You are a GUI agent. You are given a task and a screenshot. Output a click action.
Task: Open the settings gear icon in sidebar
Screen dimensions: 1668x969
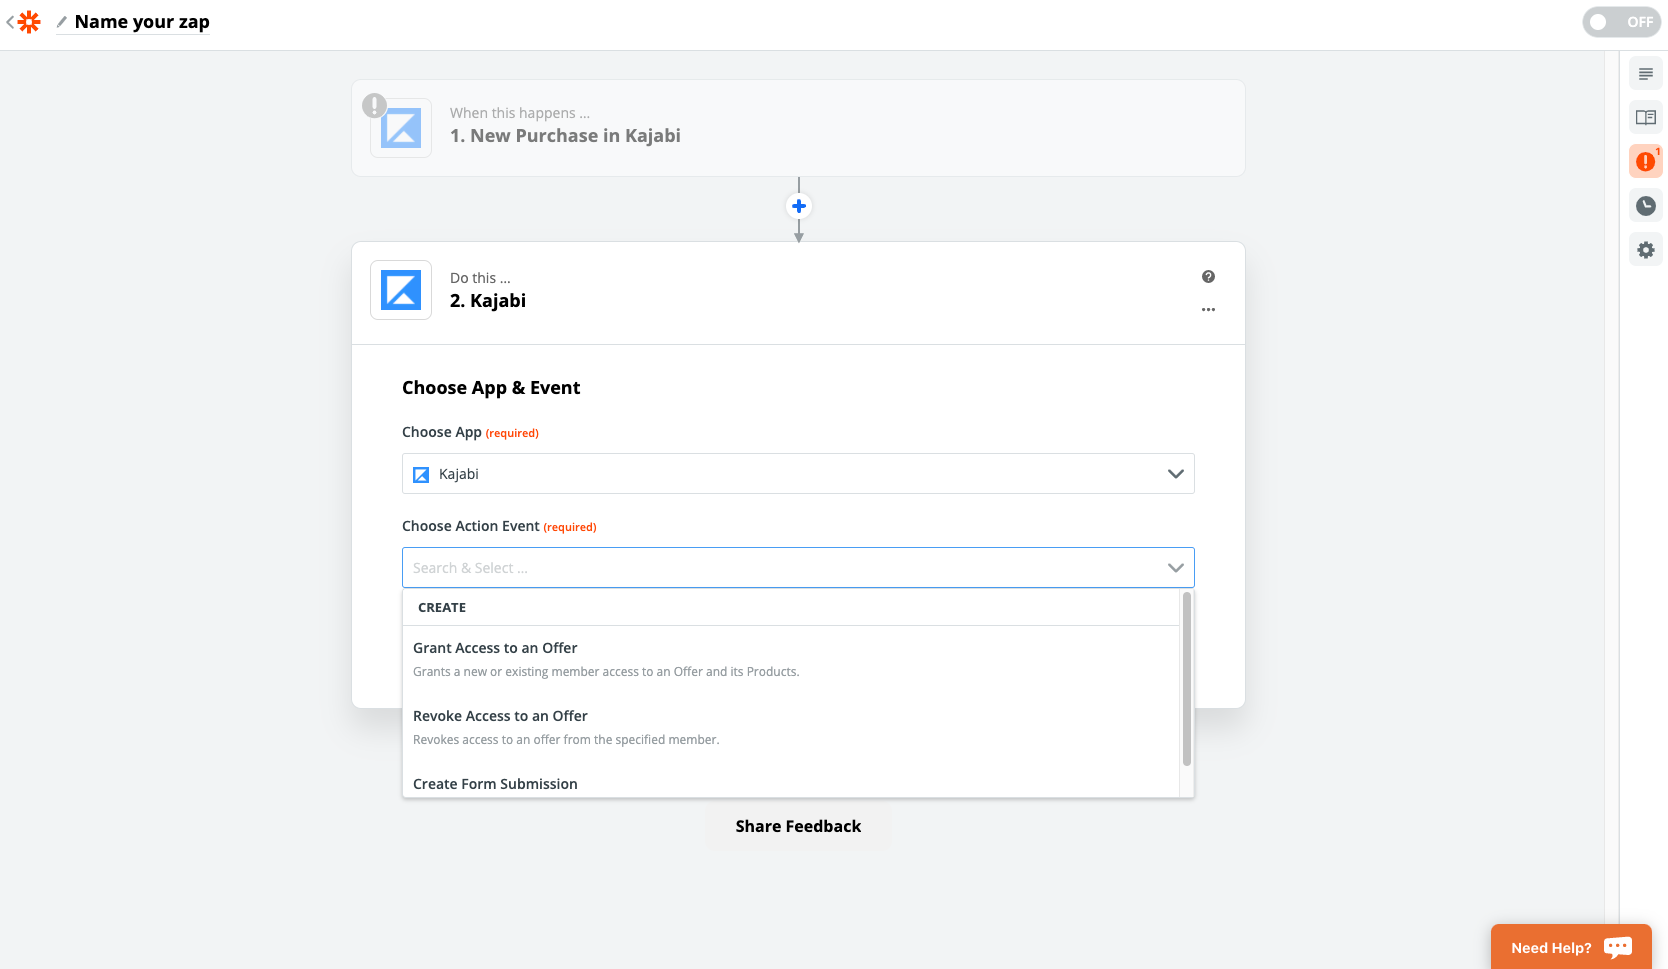[x=1645, y=250]
